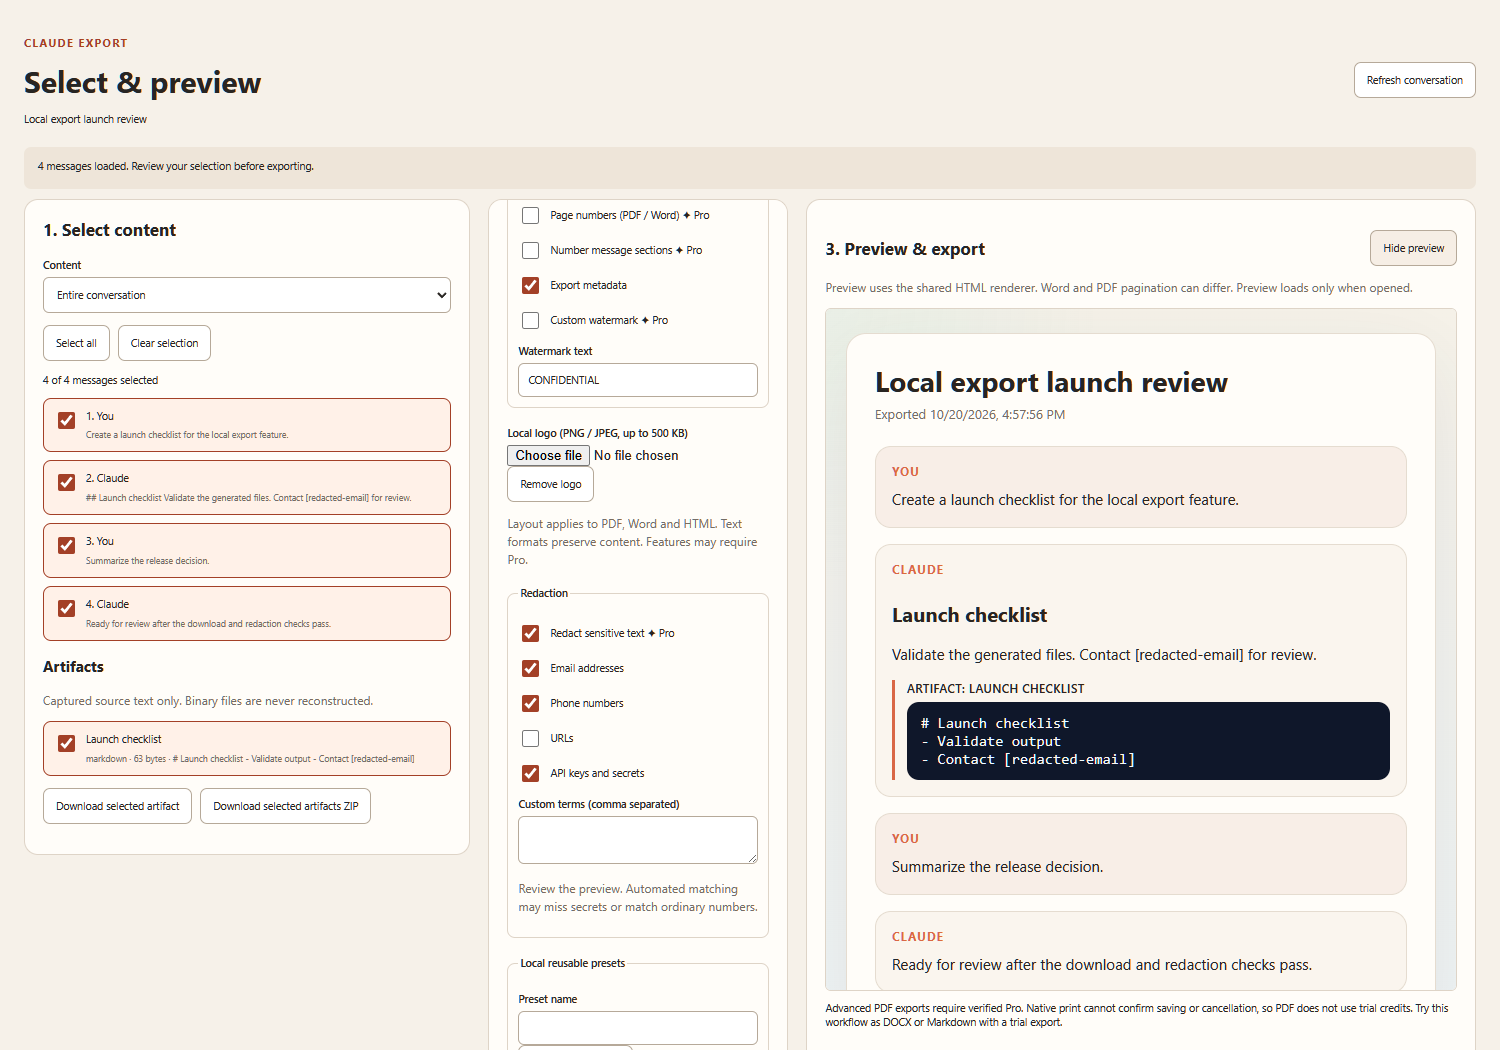This screenshot has height=1050, width=1500.
Task: Click the export timestamp 10/20/2026, 4:57:56 PM
Action: [x=970, y=414]
